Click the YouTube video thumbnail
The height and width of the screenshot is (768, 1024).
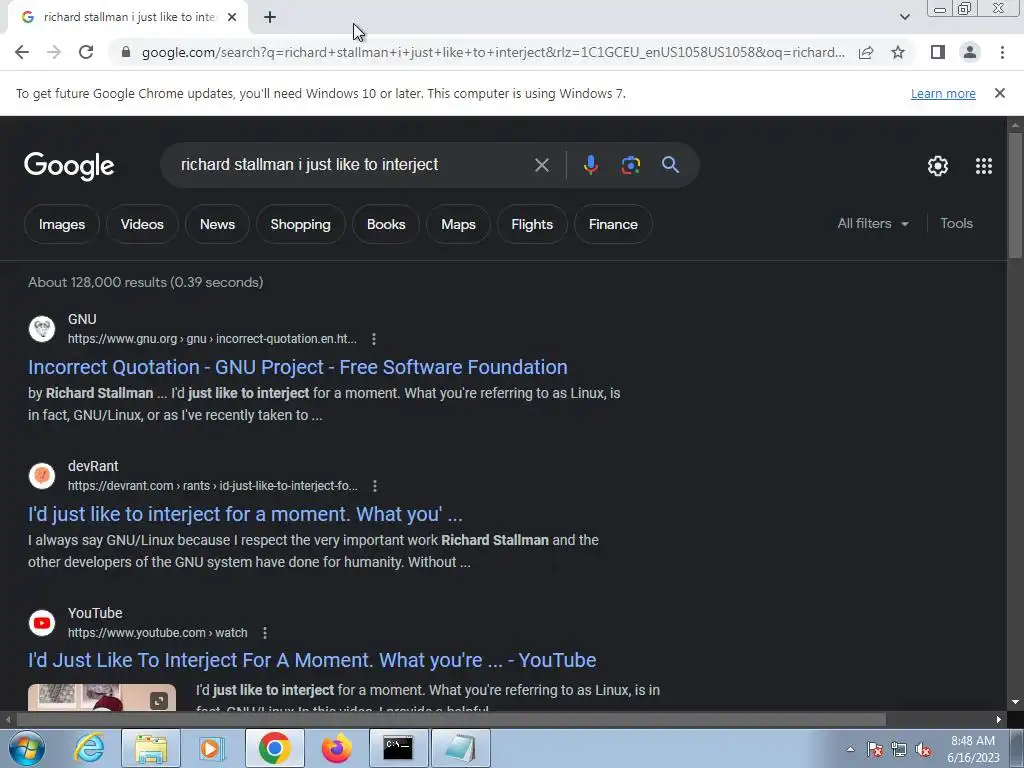tap(102, 697)
